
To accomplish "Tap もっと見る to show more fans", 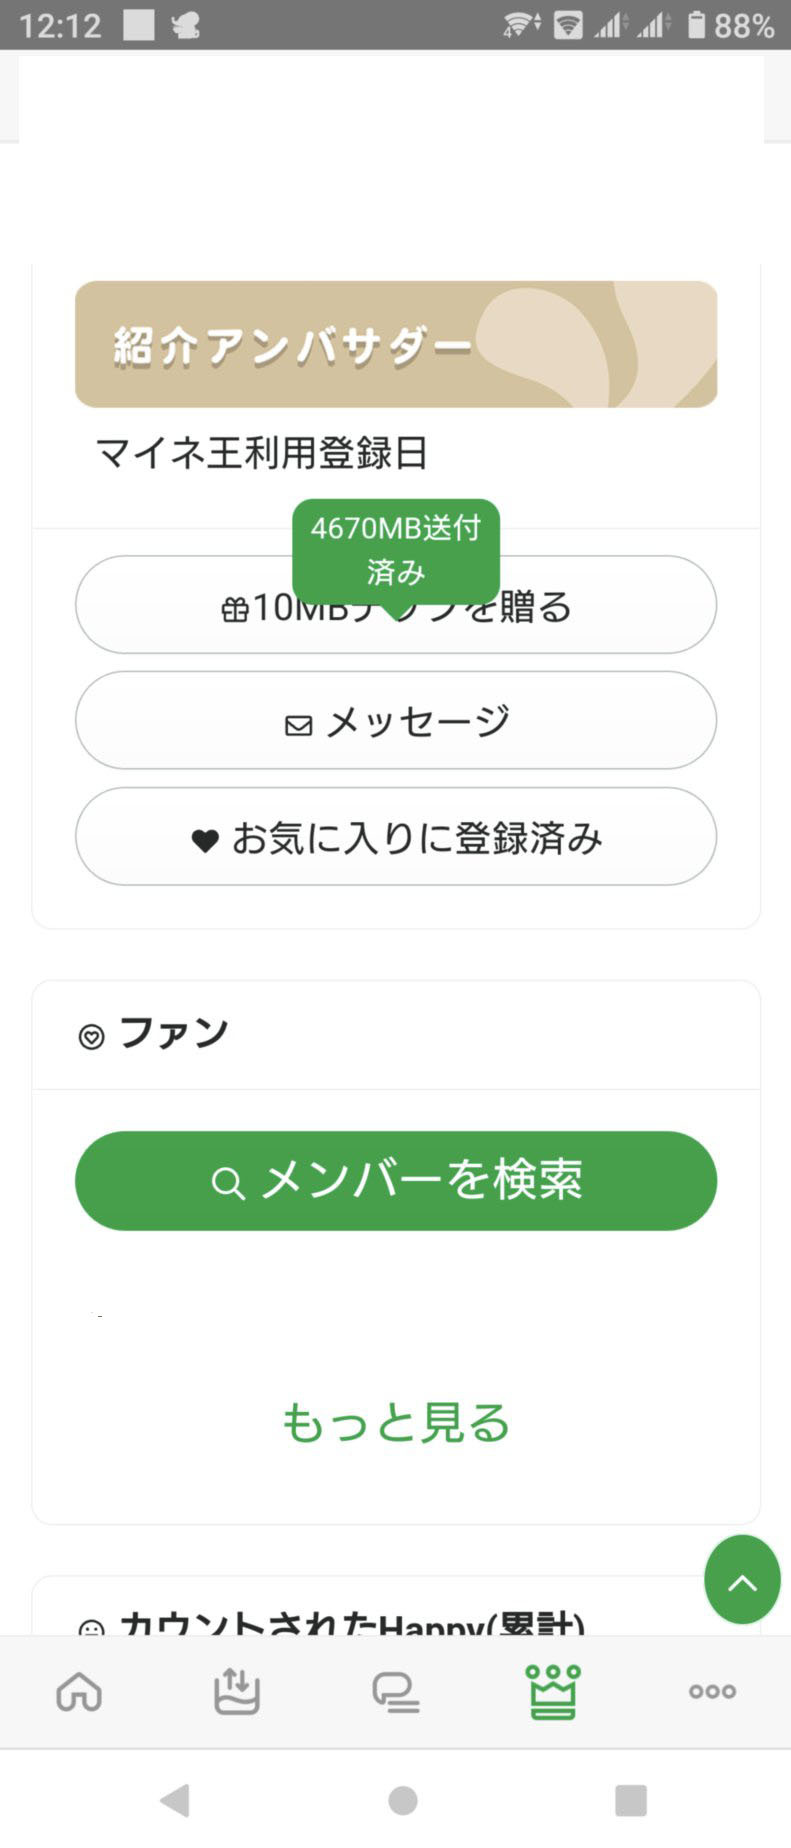I will click(x=396, y=1422).
